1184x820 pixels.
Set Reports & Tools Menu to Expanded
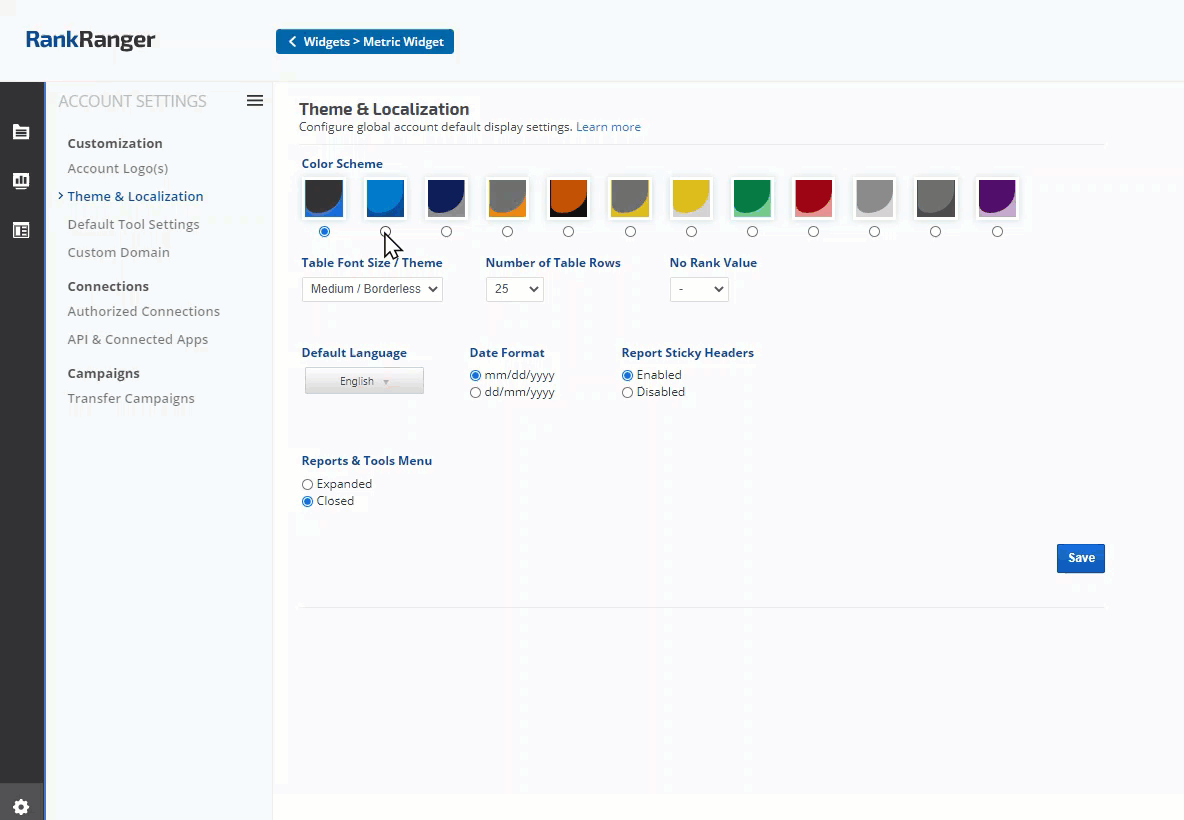click(308, 484)
